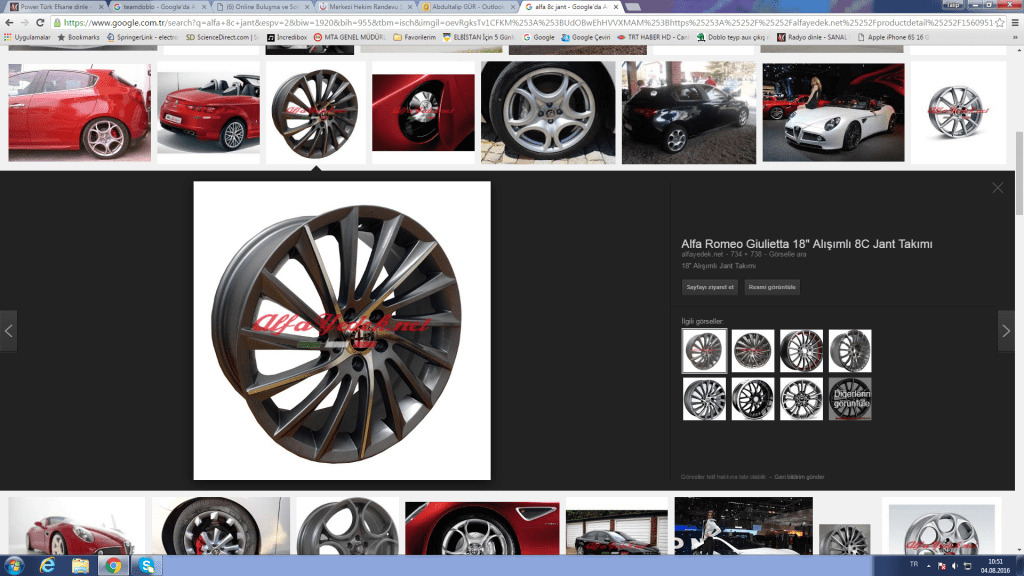Close the alfa 8c jant tab
Viewport: 1024px width, 576px height.
(x=615, y=7)
